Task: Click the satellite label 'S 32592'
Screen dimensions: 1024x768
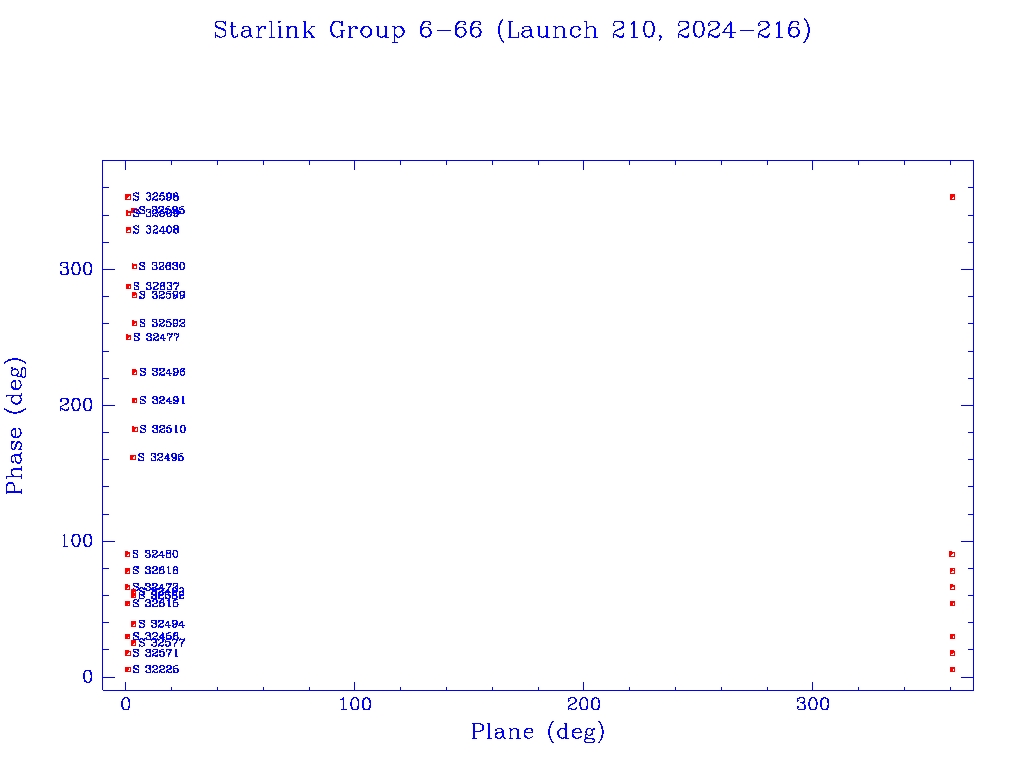Action: [x=163, y=323]
